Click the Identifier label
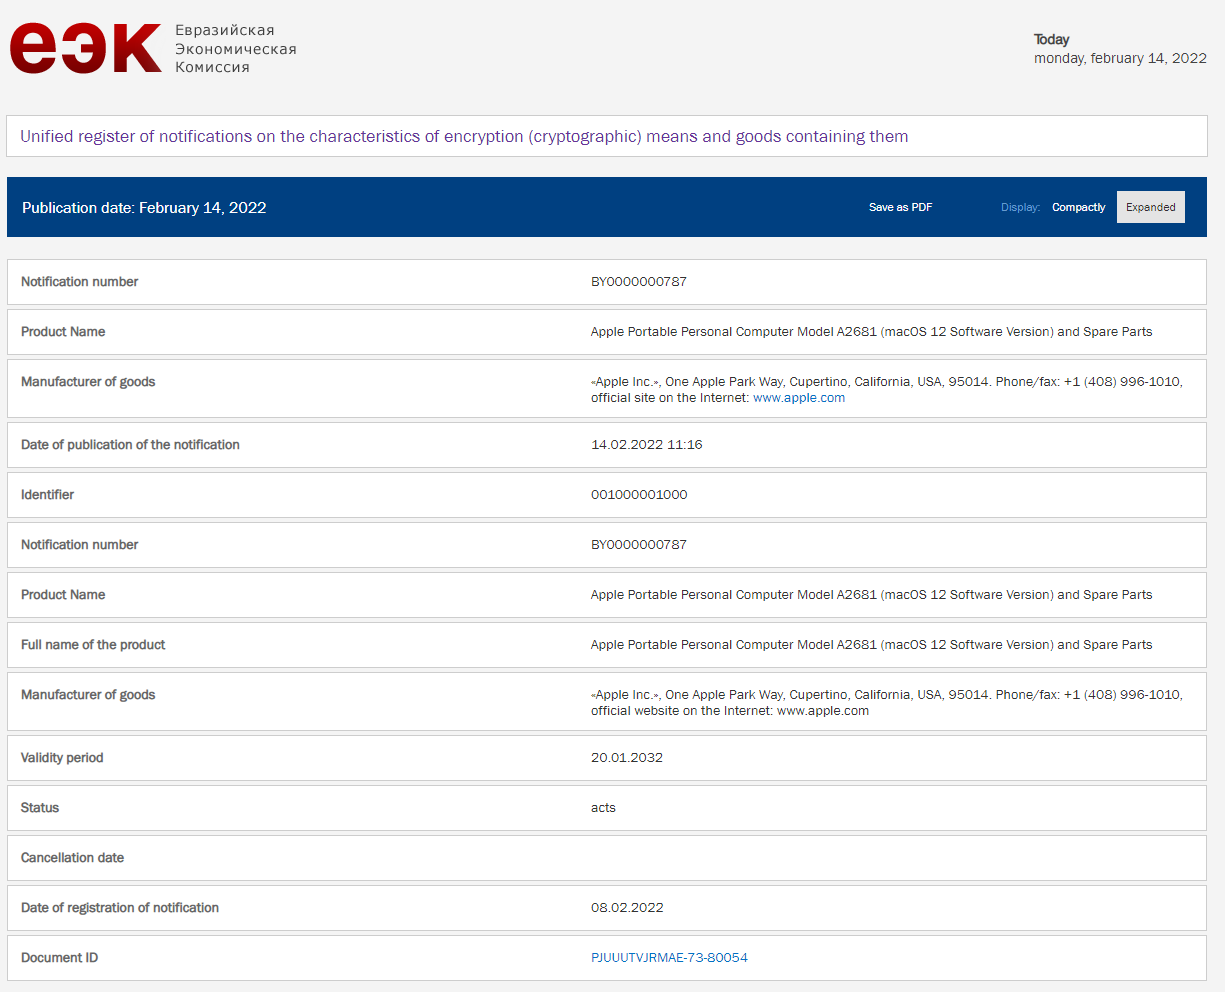1225x992 pixels. click(x=47, y=495)
